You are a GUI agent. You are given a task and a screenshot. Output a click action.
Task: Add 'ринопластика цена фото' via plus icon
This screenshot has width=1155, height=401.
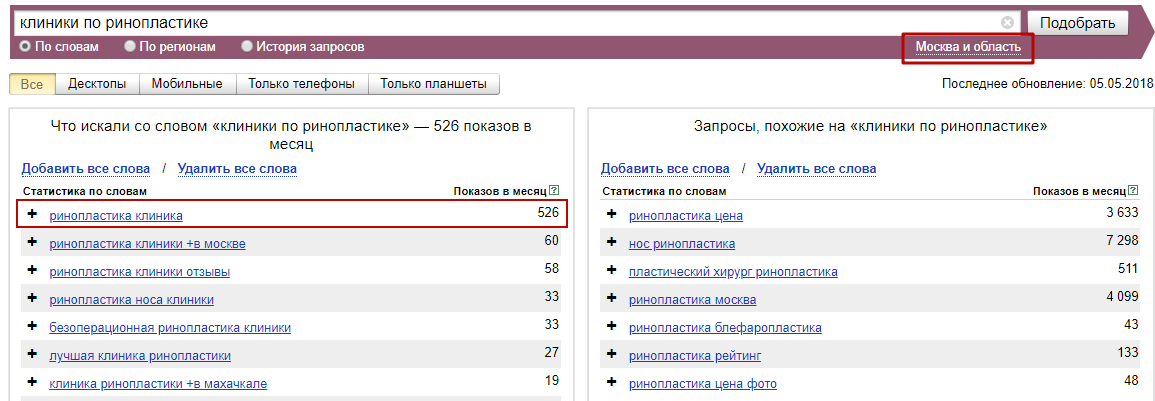611,383
